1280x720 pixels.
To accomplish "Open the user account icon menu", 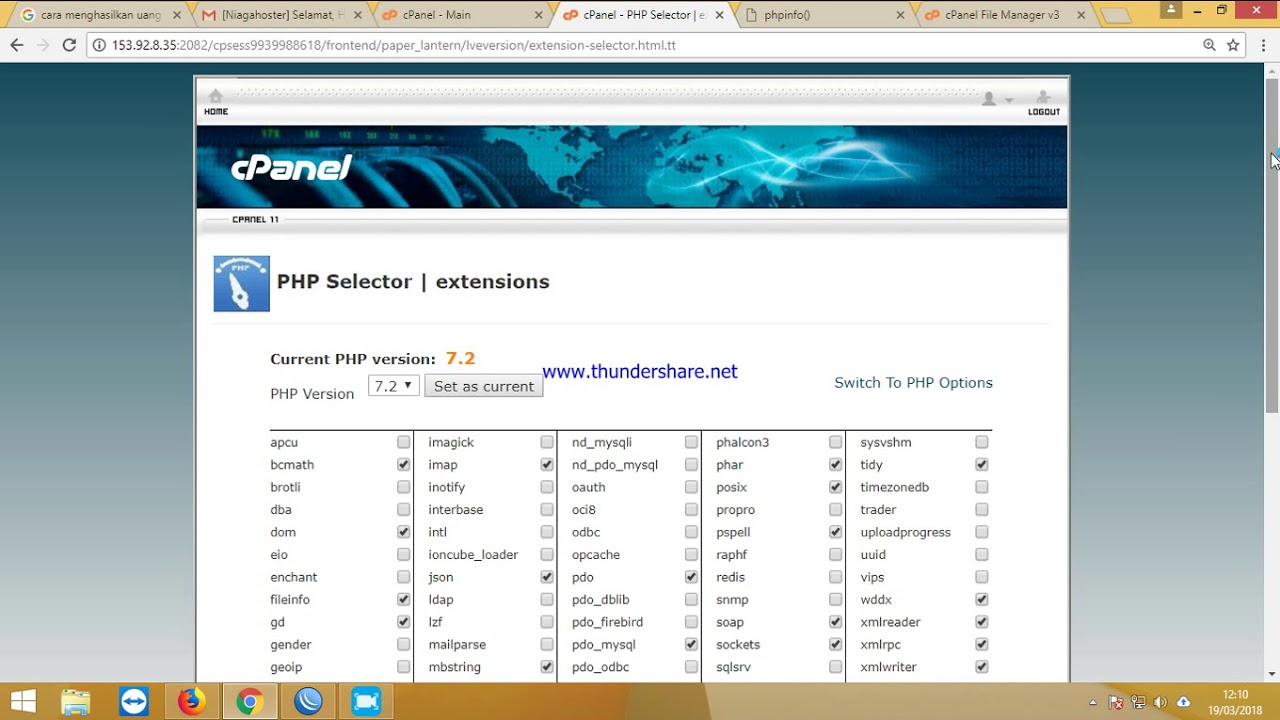I will 996,99.
